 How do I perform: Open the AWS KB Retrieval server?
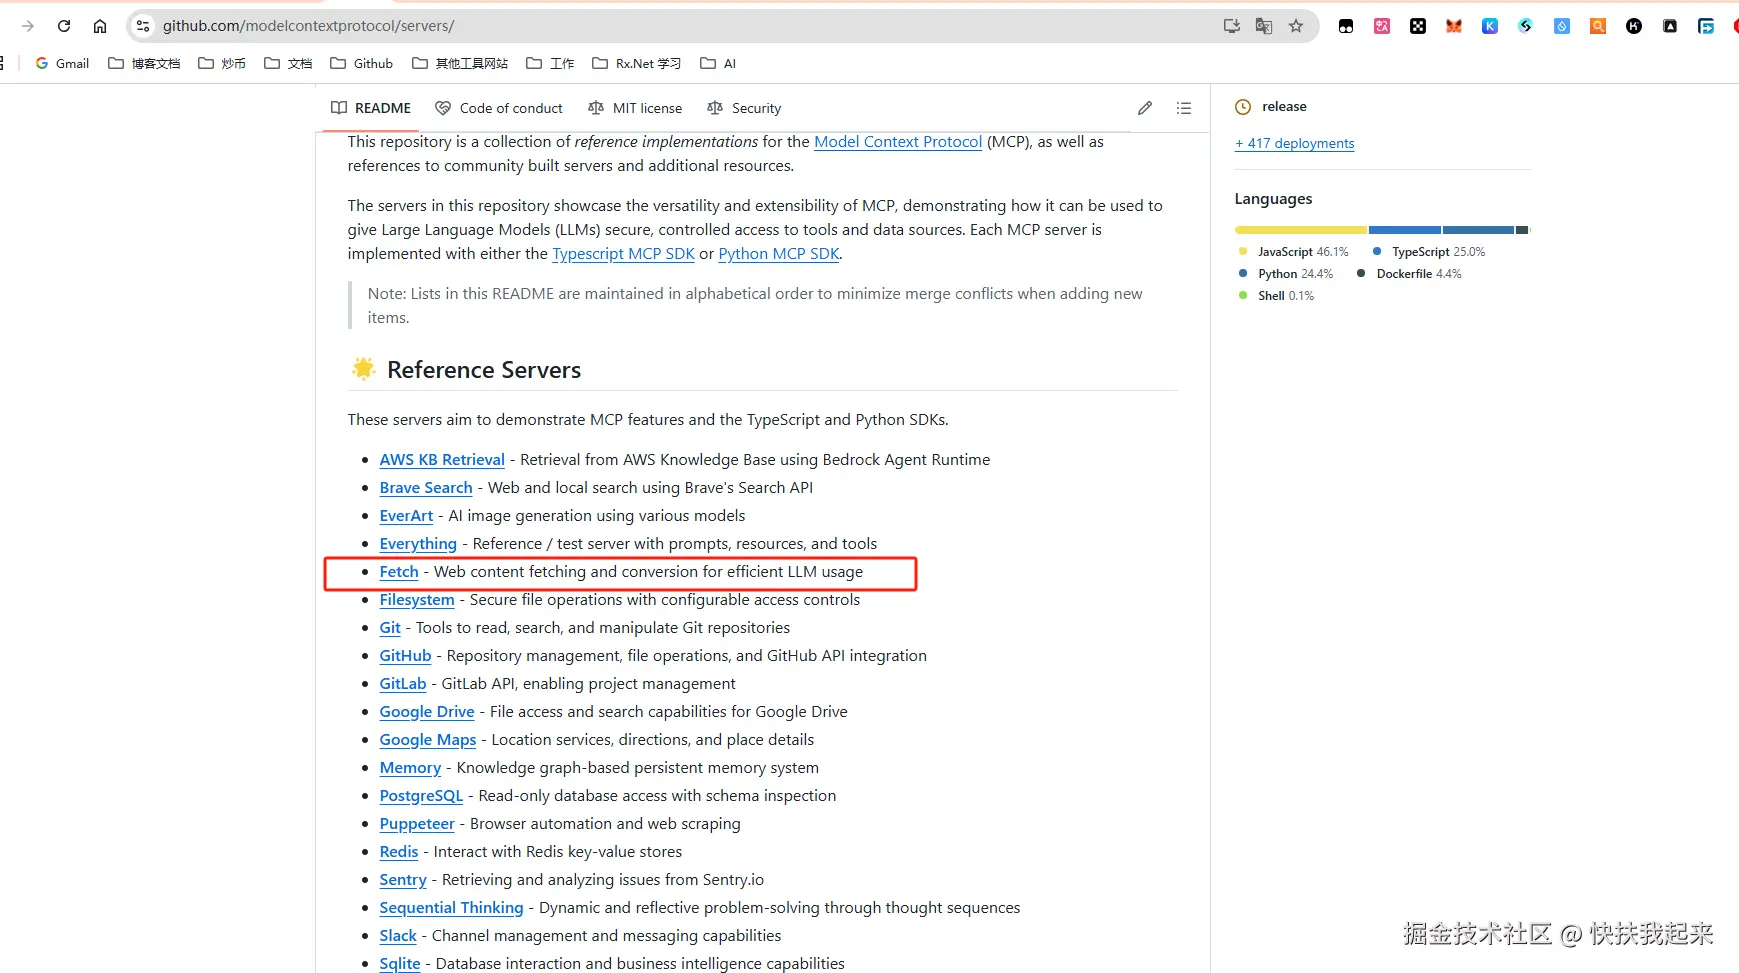click(x=442, y=460)
